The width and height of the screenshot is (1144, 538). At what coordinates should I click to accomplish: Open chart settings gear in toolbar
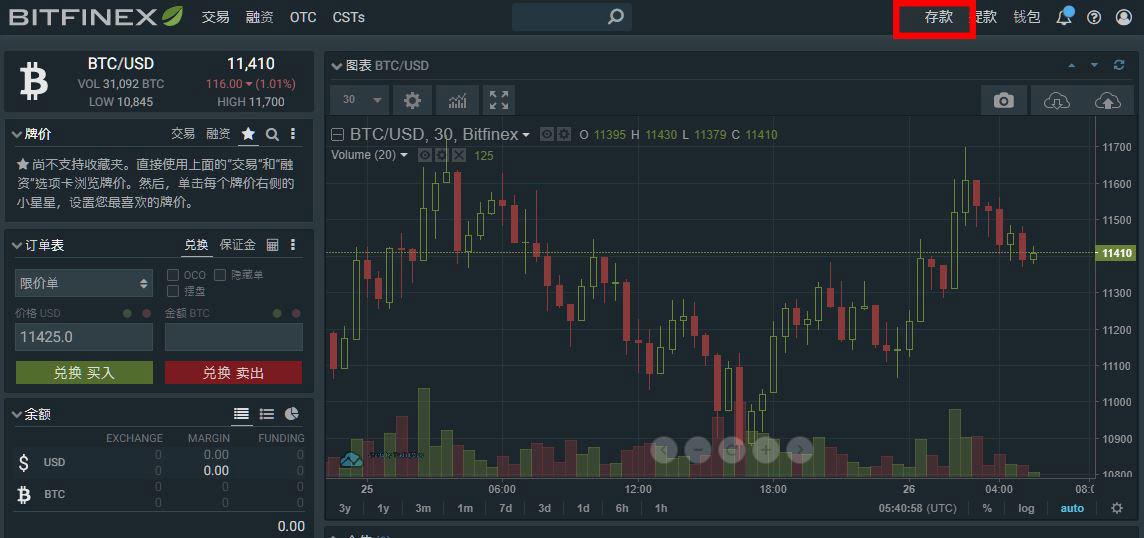pos(412,100)
